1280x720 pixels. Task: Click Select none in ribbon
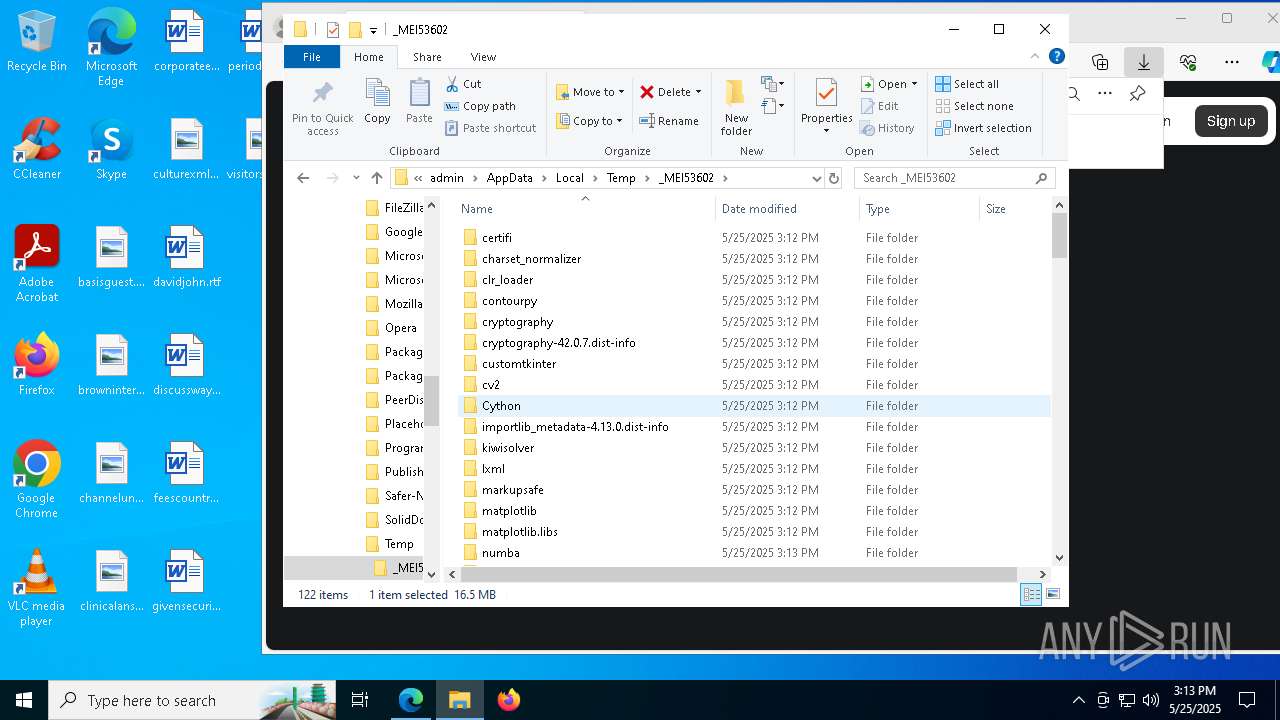pos(974,106)
